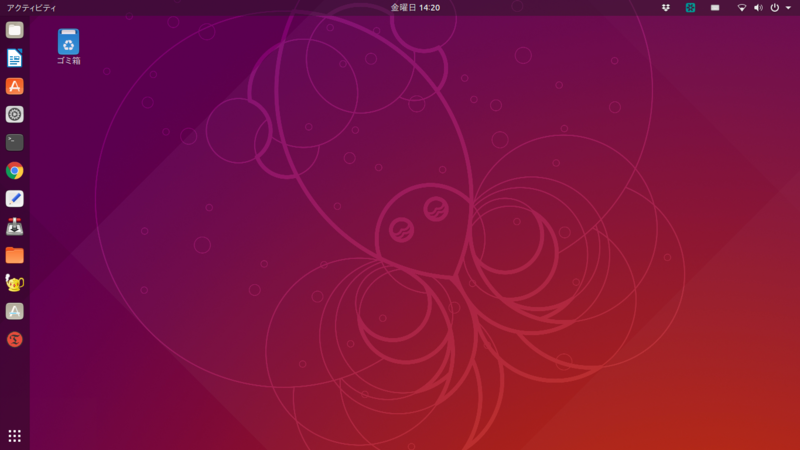
Task: Show all applications grid
Action: click(14, 436)
